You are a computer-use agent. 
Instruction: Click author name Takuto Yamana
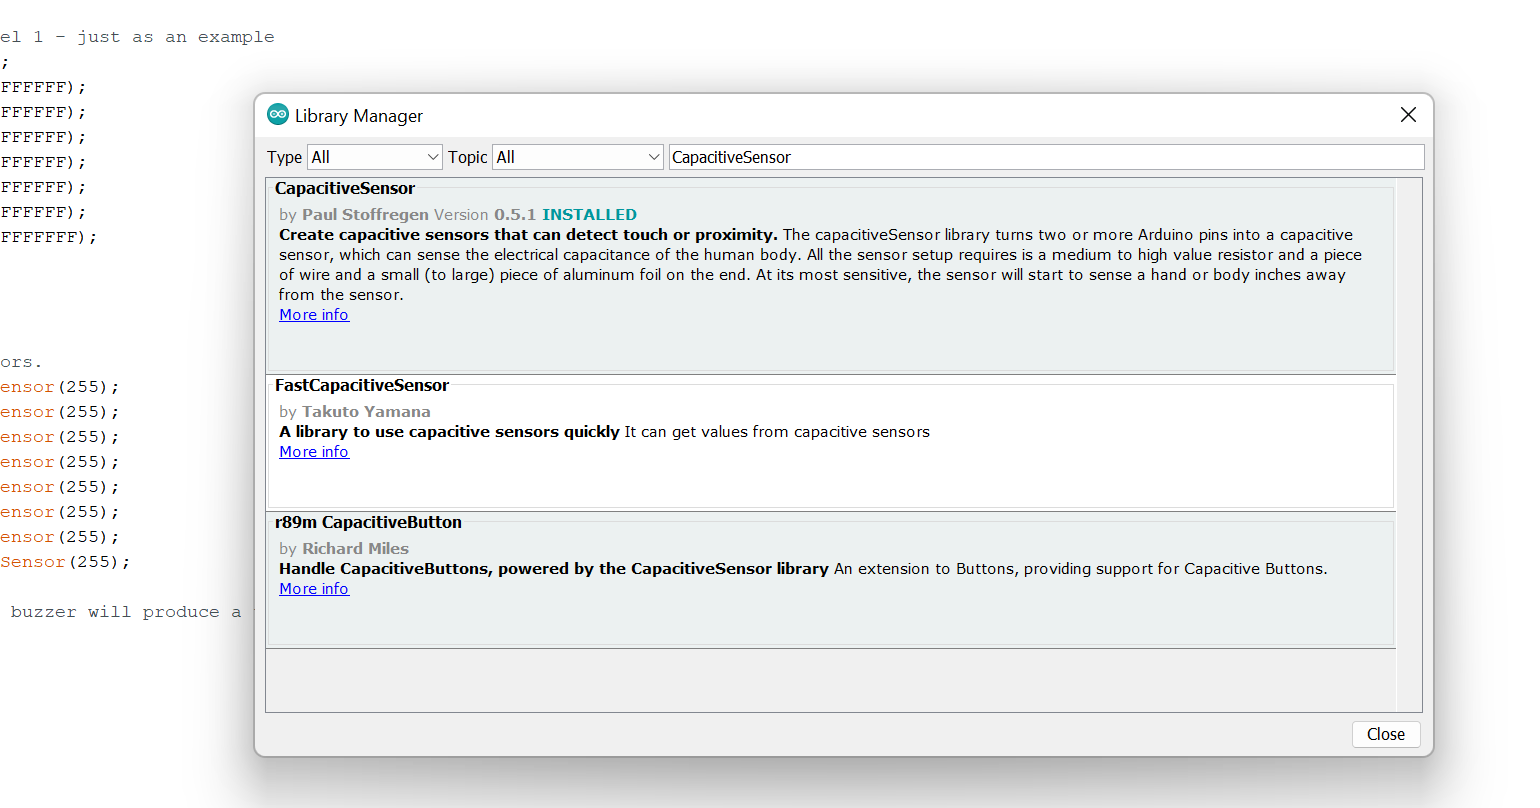tap(366, 412)
